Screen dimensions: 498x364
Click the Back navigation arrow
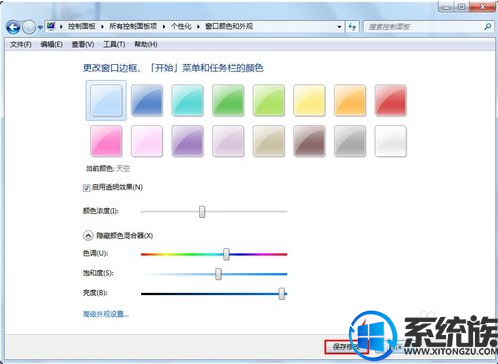[x=13, y=27]
